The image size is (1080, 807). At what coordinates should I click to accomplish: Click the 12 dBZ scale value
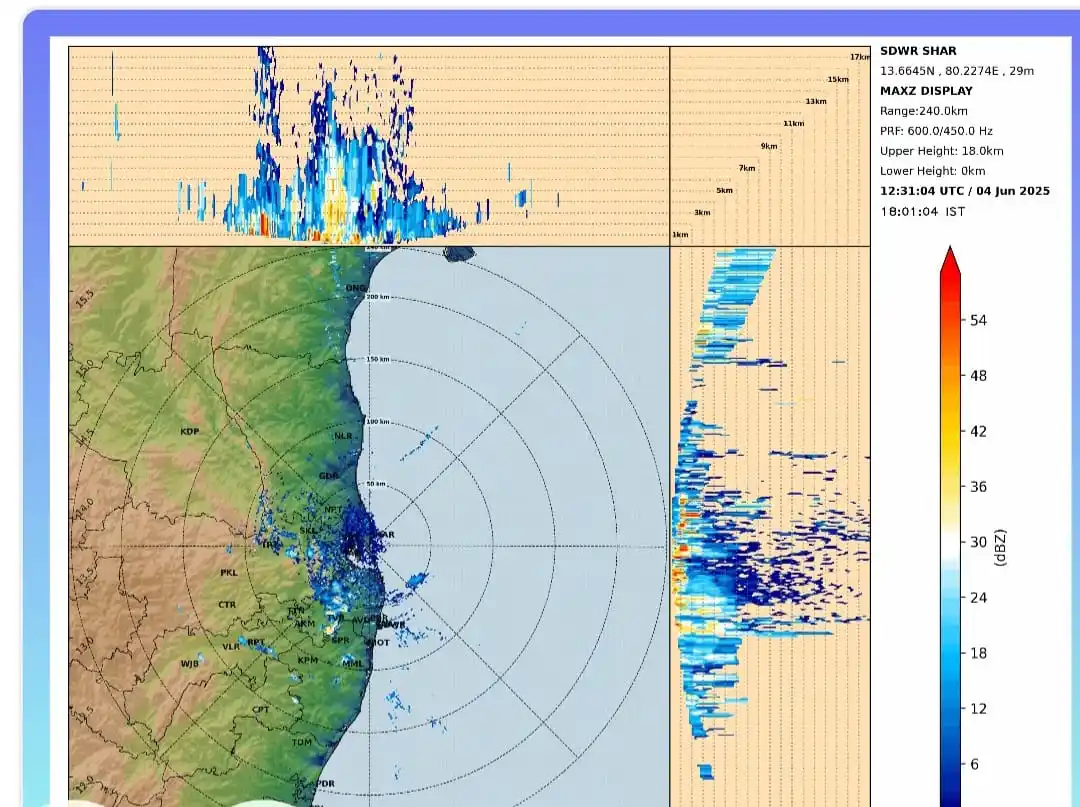click(978, 709)
